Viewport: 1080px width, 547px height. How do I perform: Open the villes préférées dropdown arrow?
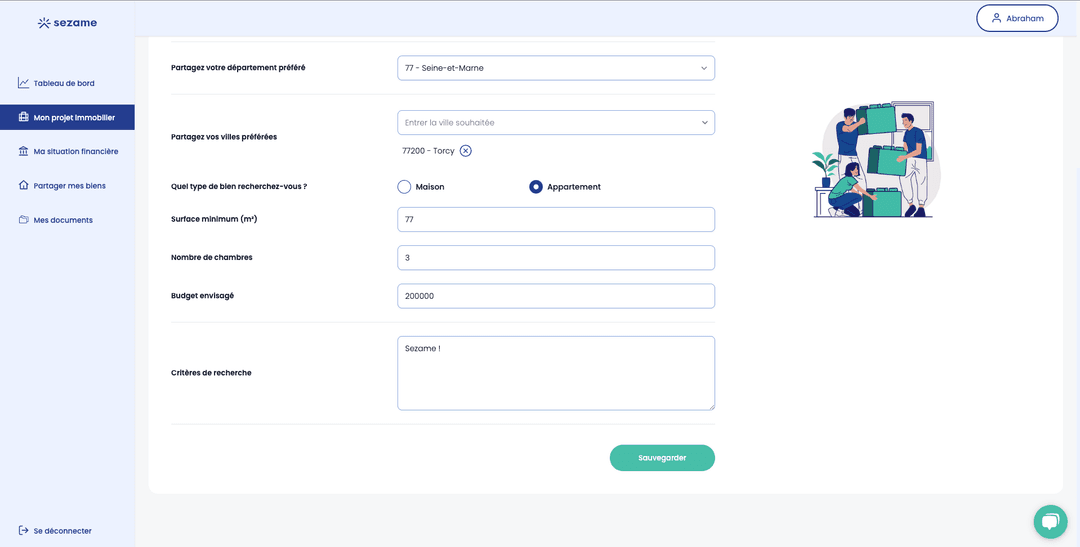704,122
